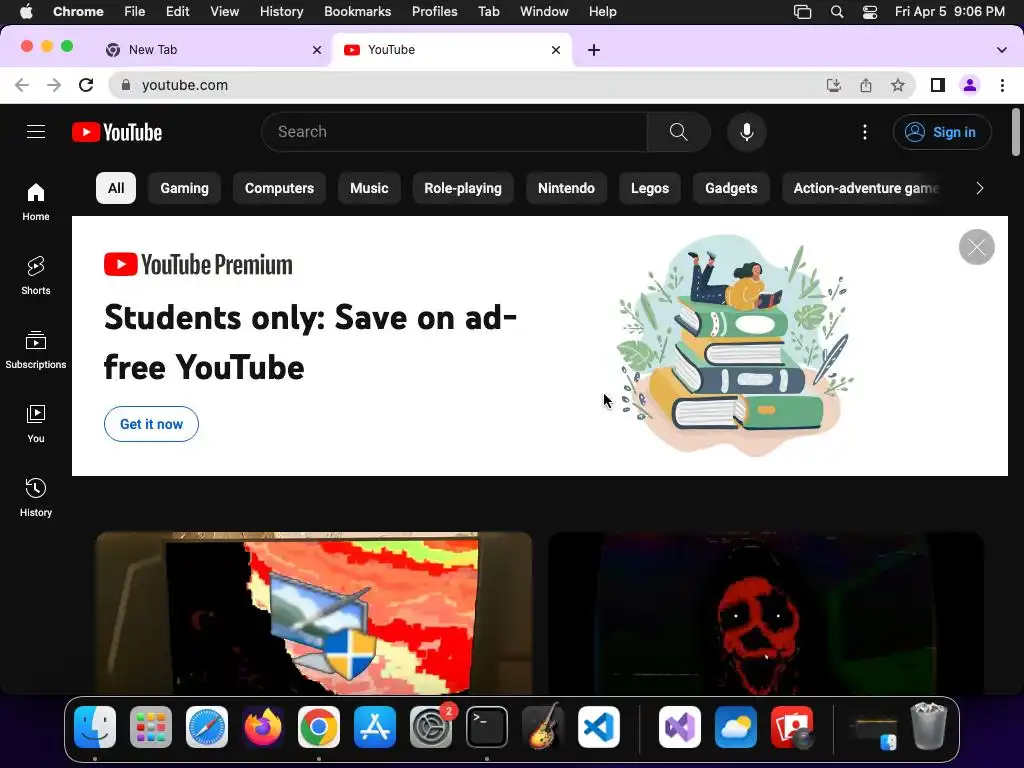Open the Edit menu

(177, 12)
